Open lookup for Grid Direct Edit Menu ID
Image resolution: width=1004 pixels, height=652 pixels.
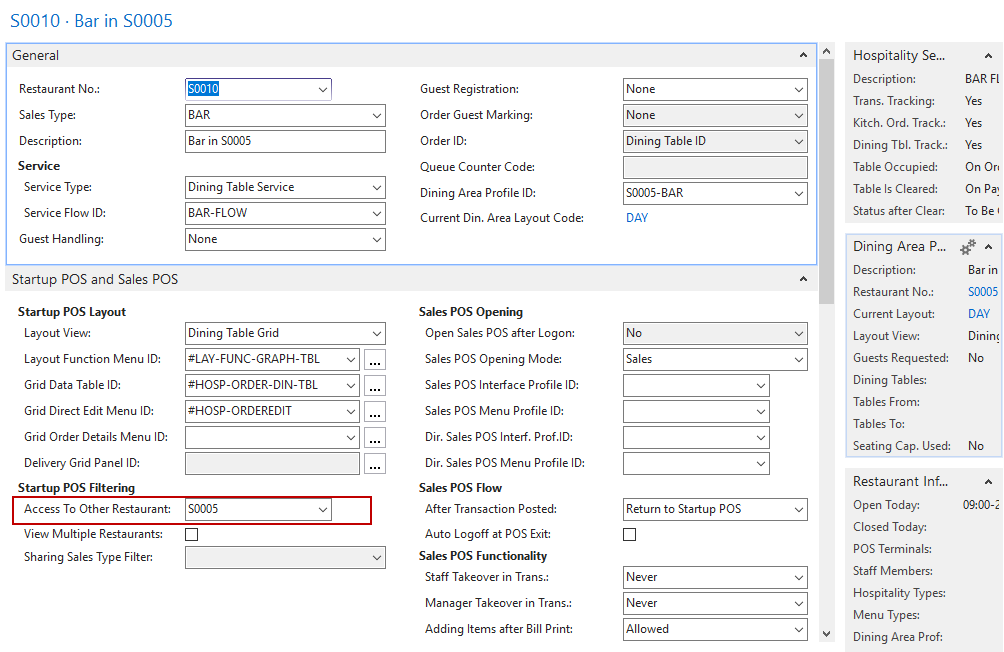(375, 411)
